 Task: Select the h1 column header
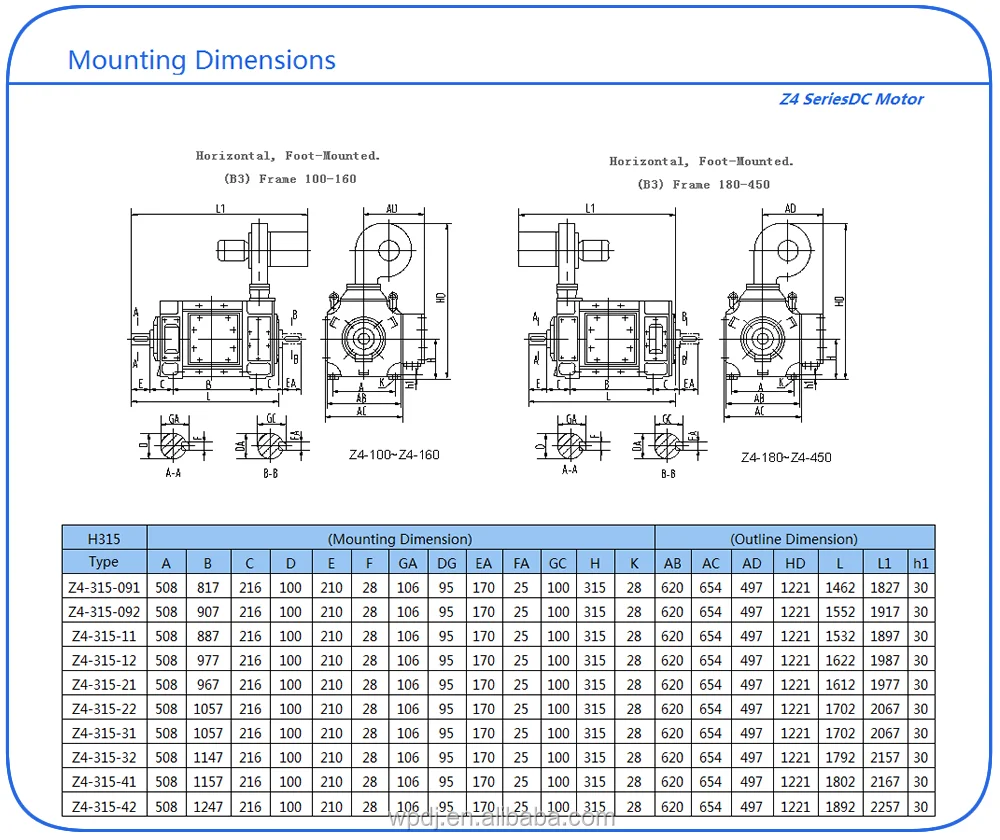point(921,562)
